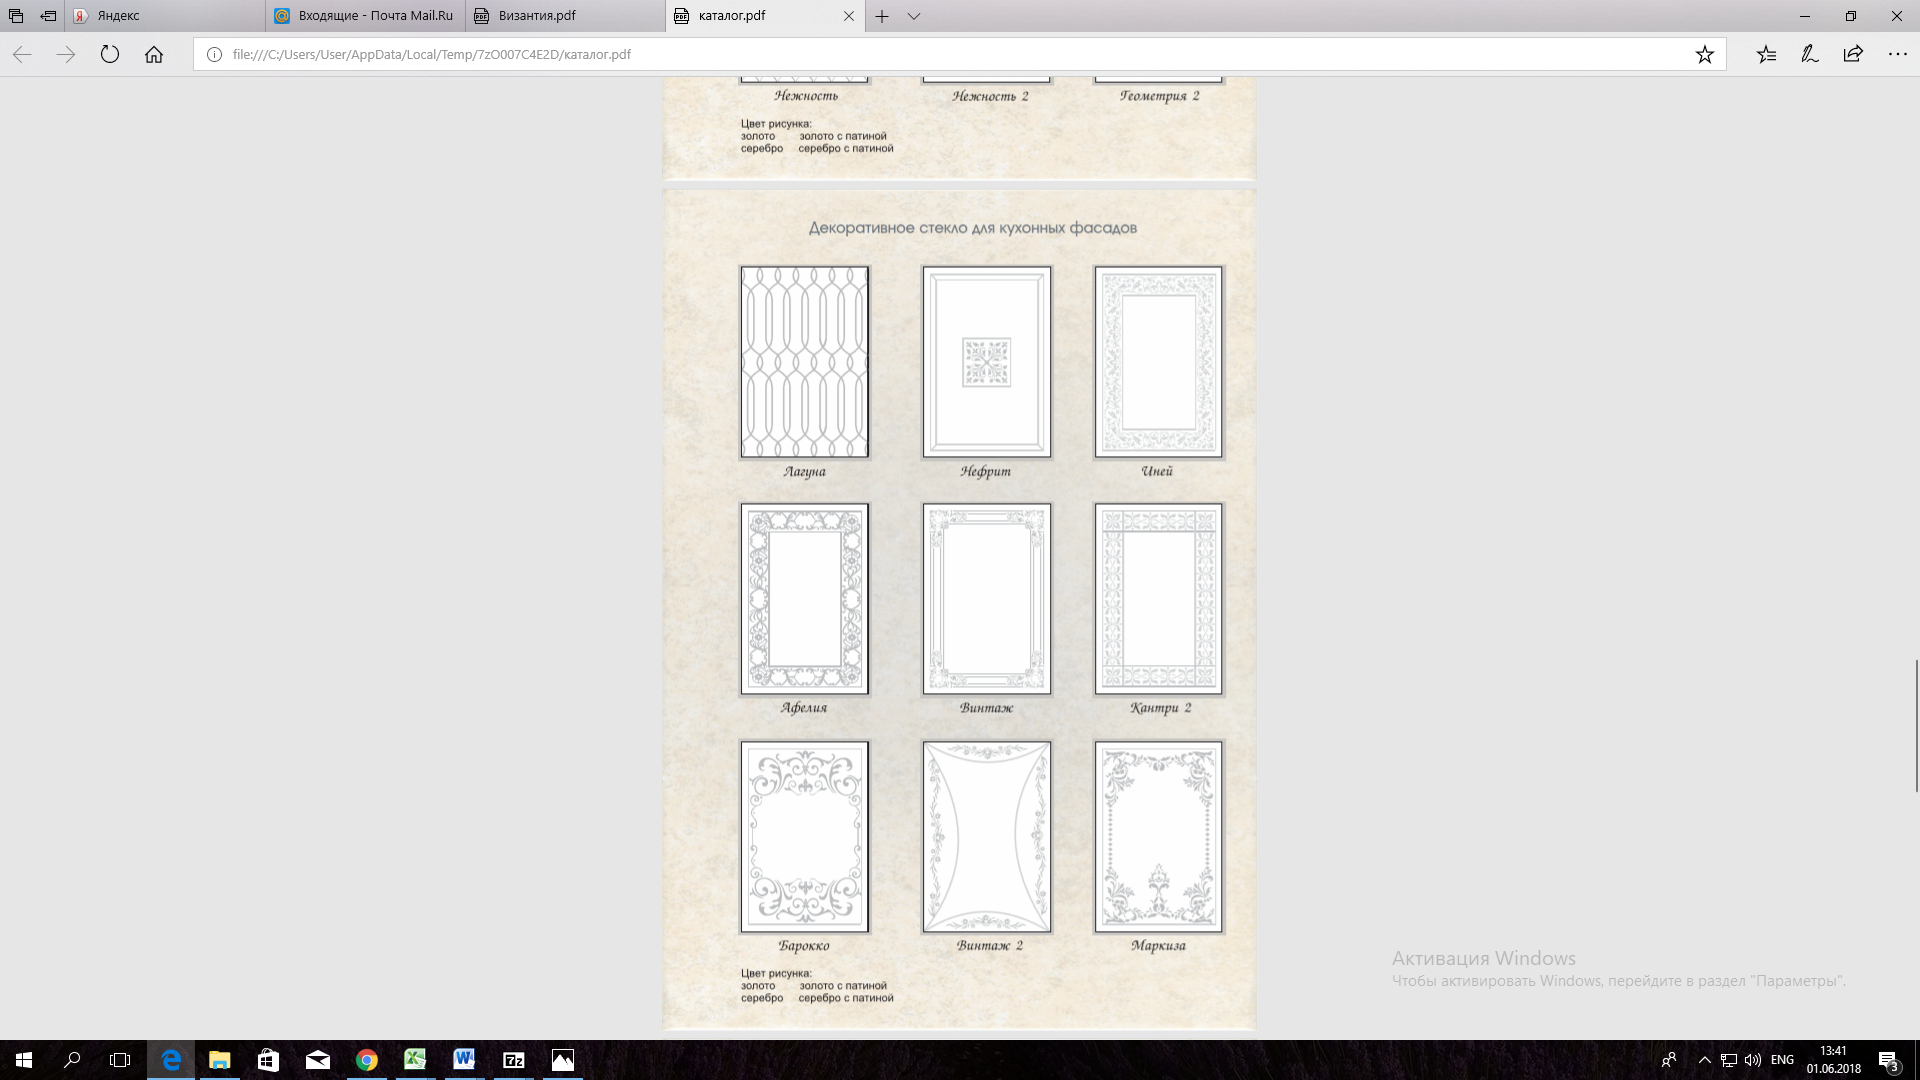This screenshot has height=1080, width=1920.
Task: Click the Add notes pen icon
Action: pyautogui.click(x=1809, y=55)
